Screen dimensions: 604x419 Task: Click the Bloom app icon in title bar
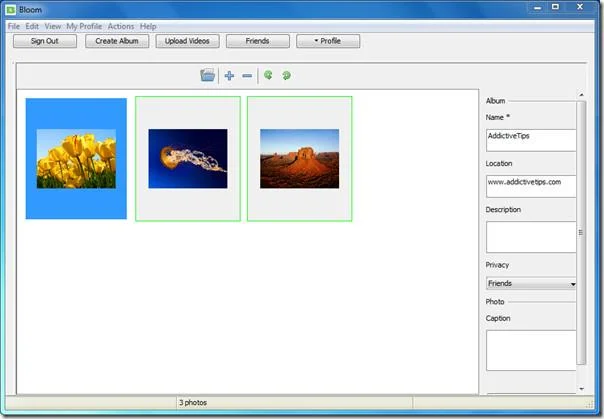click(10, 10)
